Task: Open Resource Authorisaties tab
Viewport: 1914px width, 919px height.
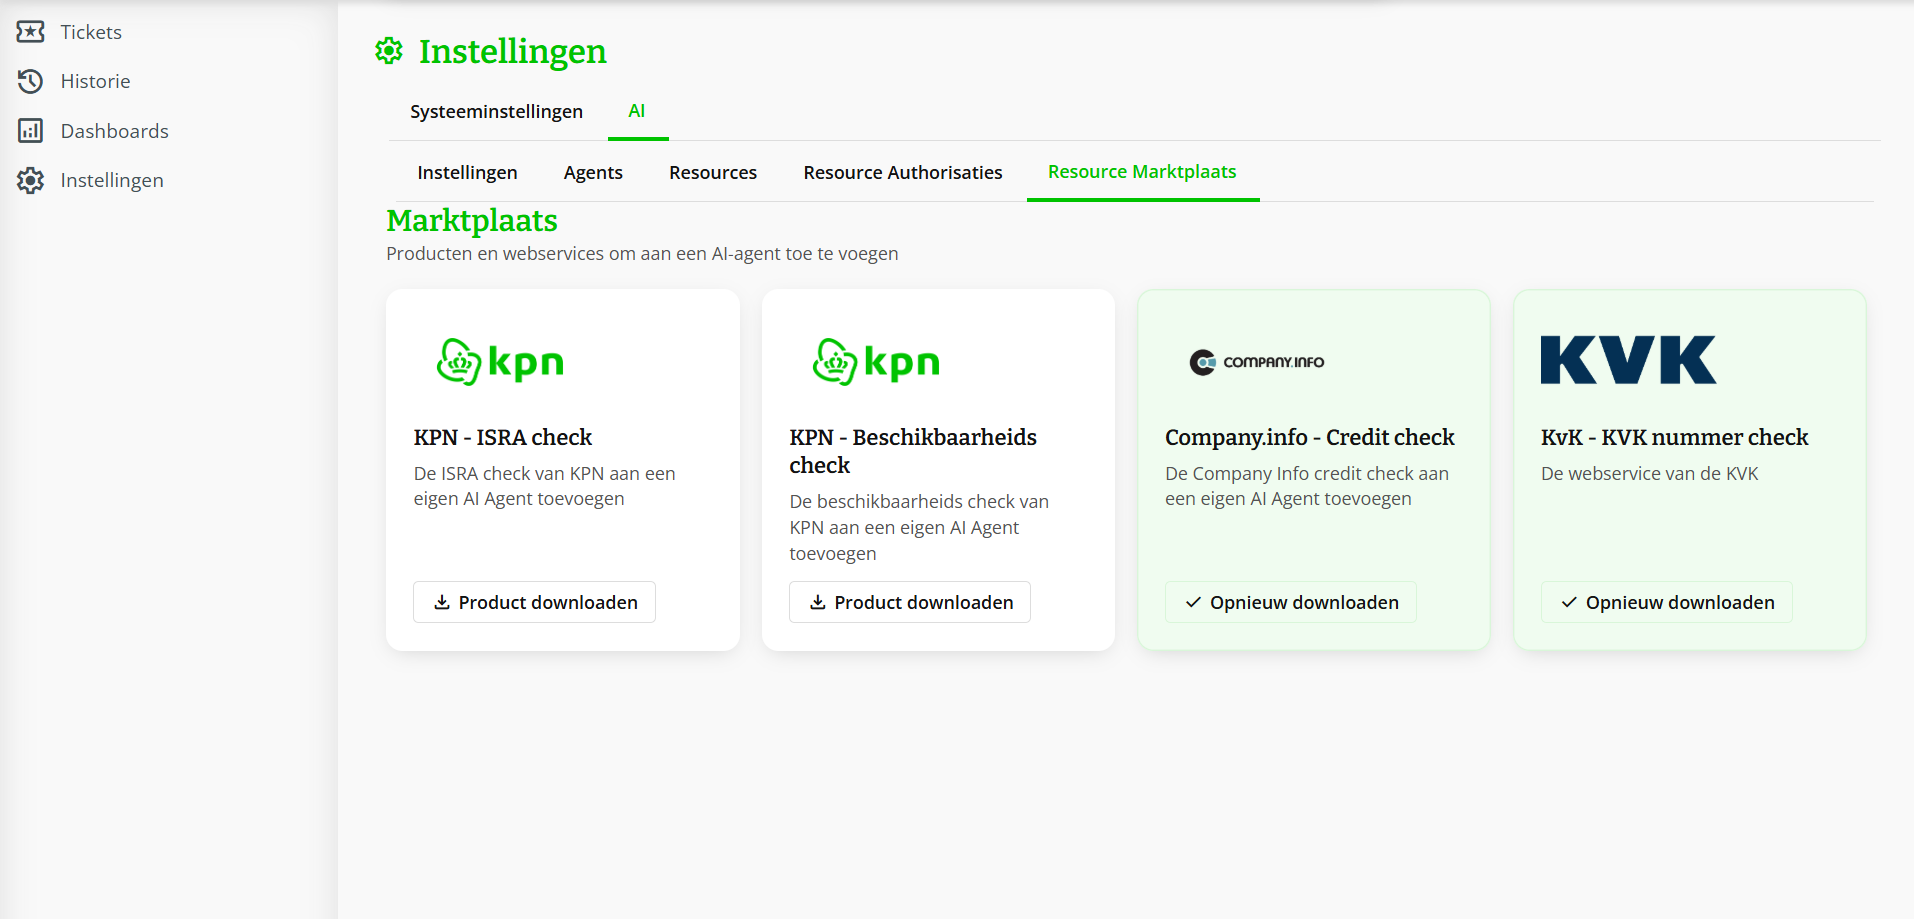Action: (x=903, y=172)
